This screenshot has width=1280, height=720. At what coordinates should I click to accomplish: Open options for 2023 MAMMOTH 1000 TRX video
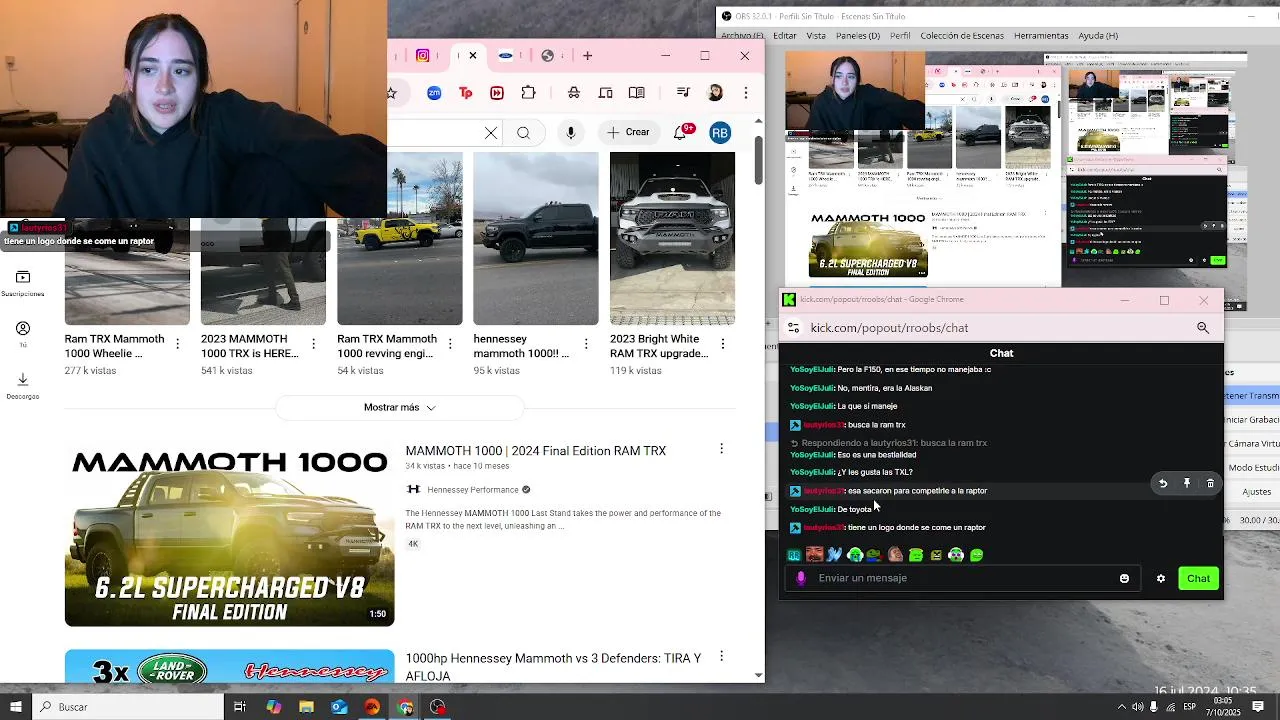tap(313, 344)
